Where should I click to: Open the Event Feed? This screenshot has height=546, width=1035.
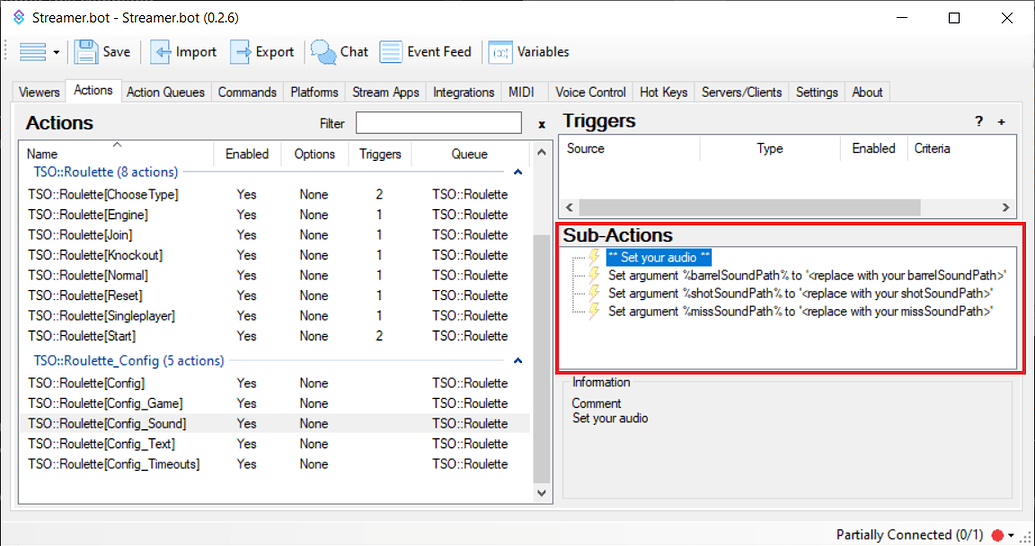426,51
